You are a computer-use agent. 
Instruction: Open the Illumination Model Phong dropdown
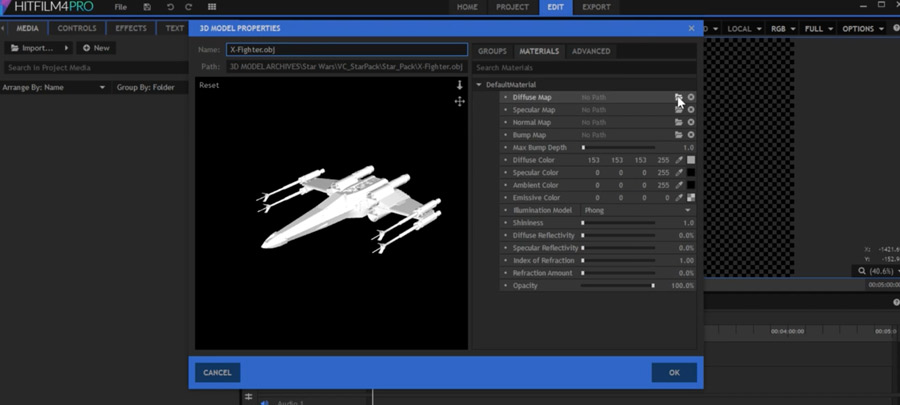637,211
